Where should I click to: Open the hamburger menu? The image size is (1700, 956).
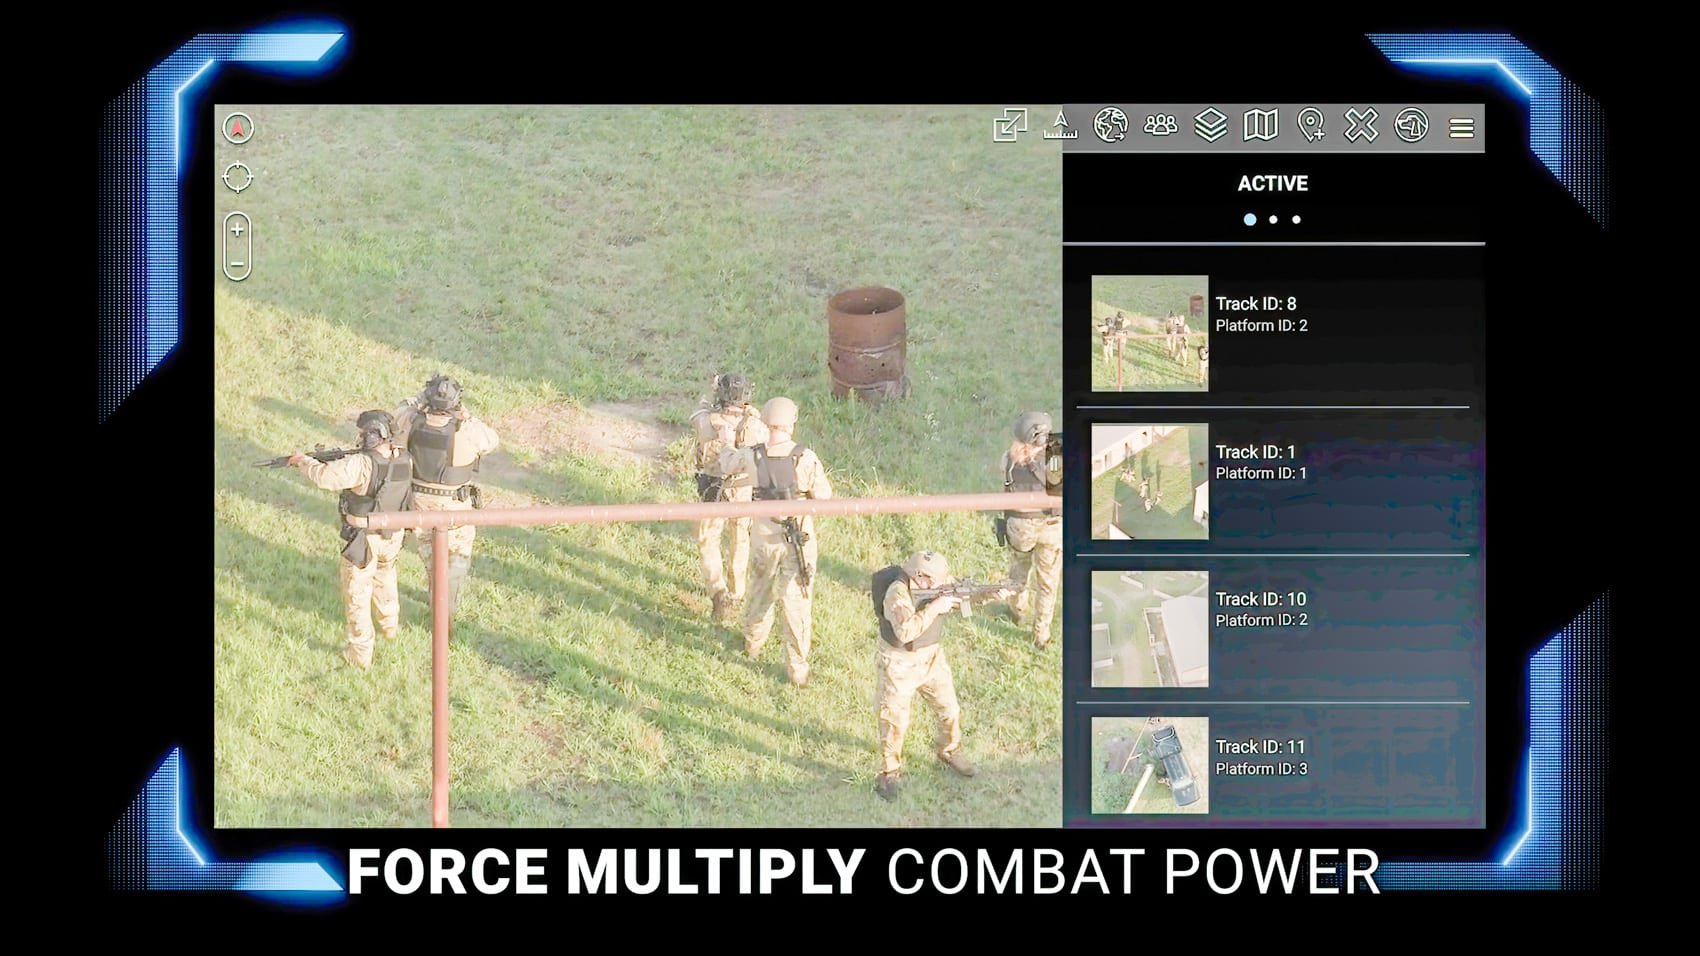(1461, 128)
